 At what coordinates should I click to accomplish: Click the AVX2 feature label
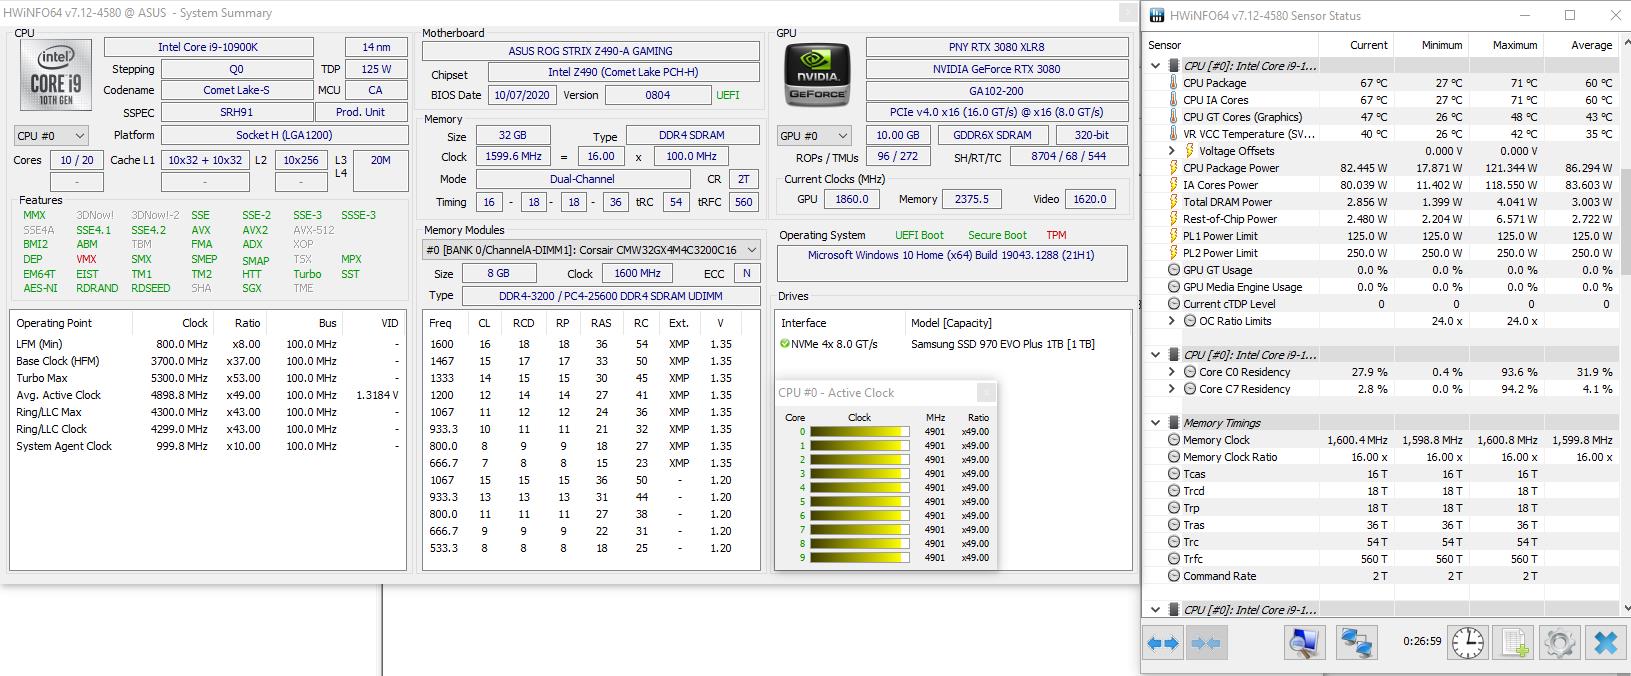coord(255,230)
